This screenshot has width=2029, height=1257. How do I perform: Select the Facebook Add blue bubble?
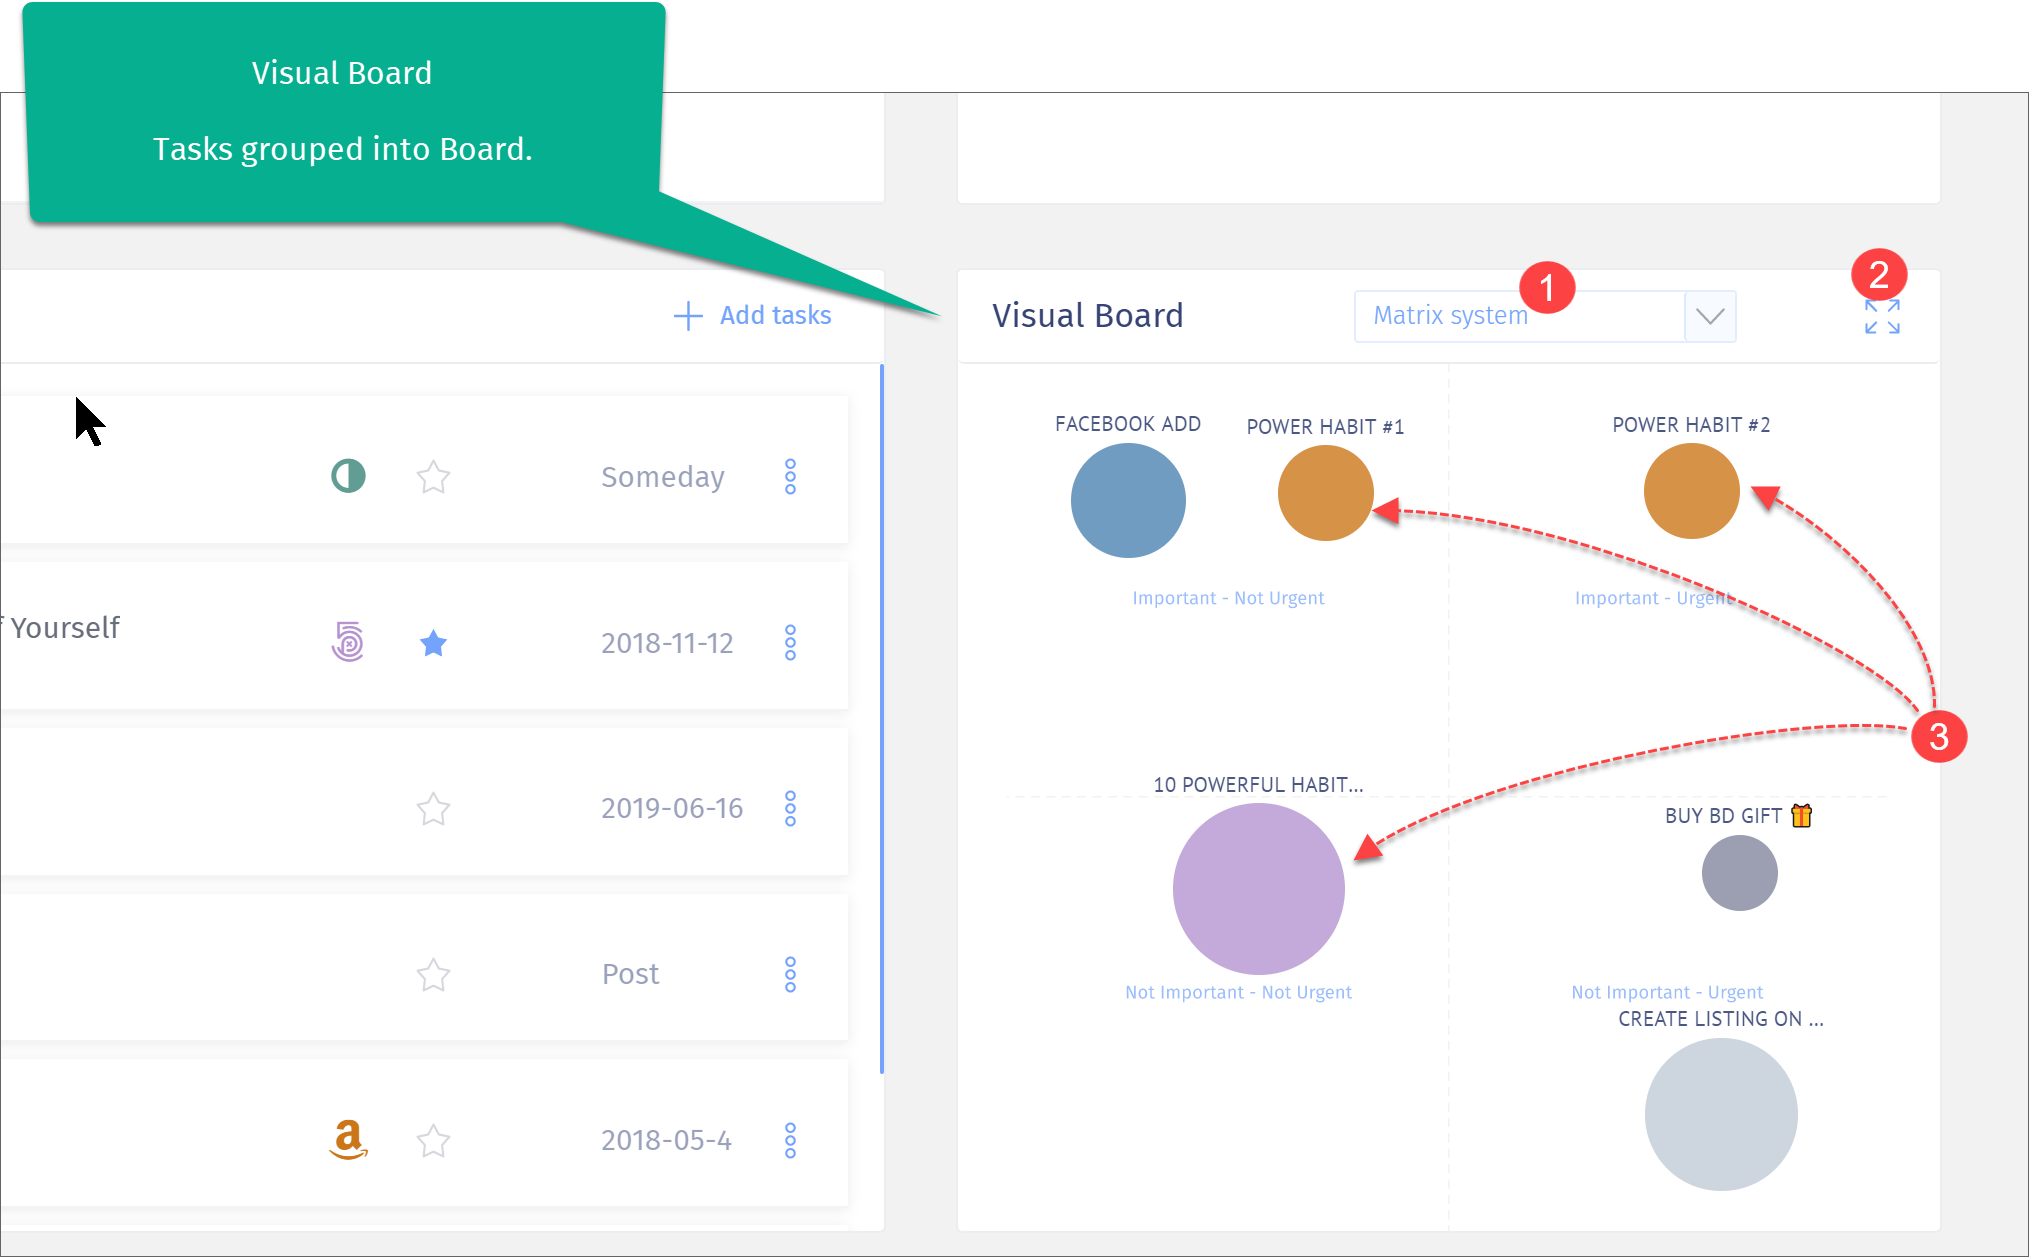(1128, 500)
